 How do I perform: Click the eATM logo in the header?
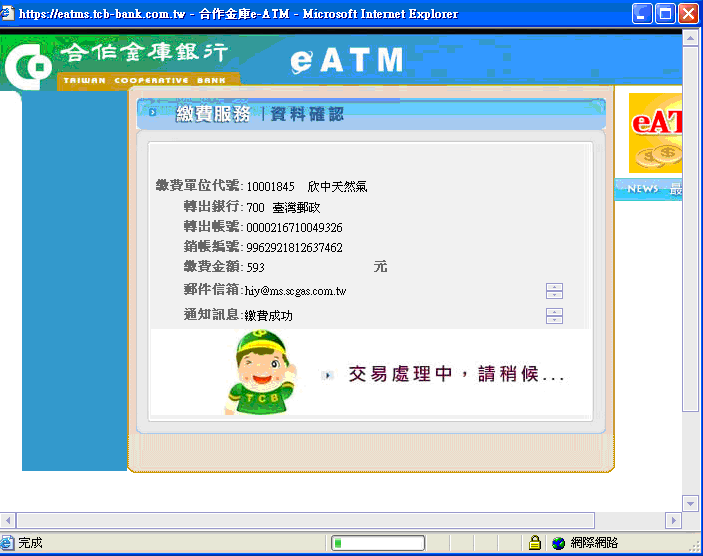coord(346,60)
